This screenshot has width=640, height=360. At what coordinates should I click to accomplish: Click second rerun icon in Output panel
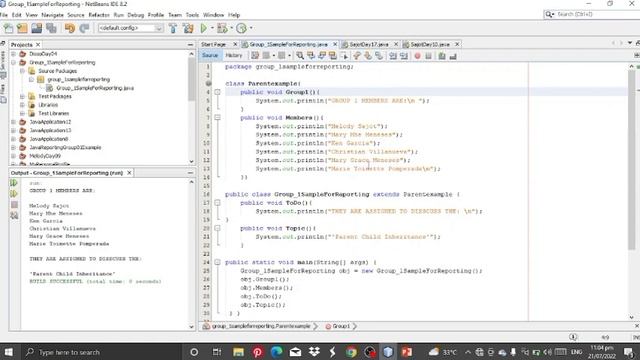coord(14,193)
